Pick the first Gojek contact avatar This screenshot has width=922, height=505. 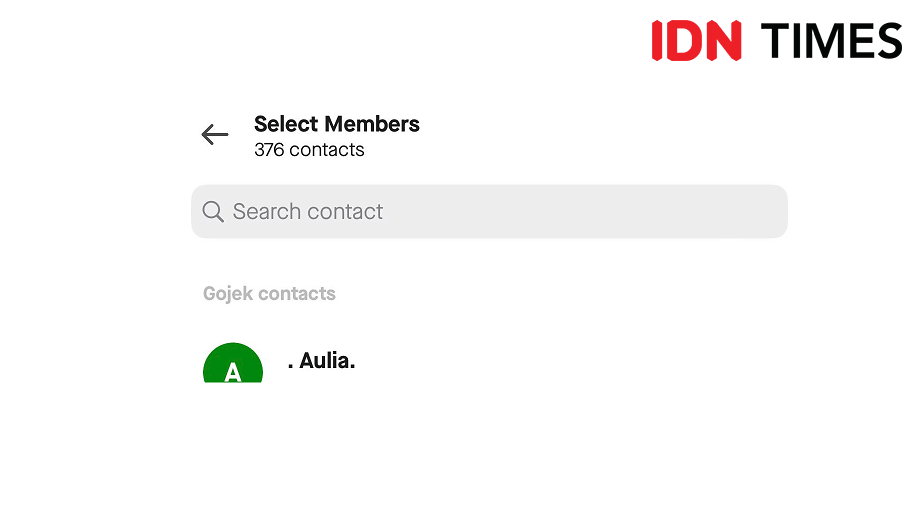[233, 365]
